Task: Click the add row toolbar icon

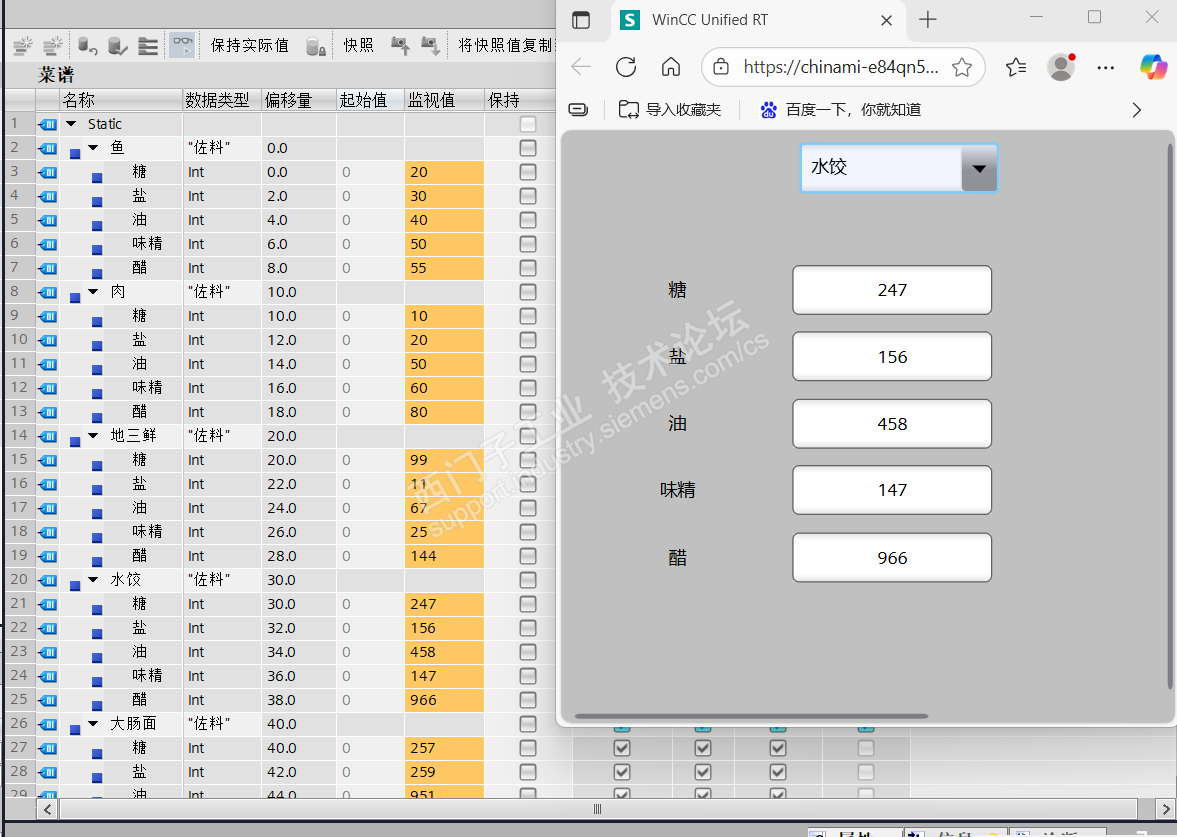Action: [x=53, y=46]
